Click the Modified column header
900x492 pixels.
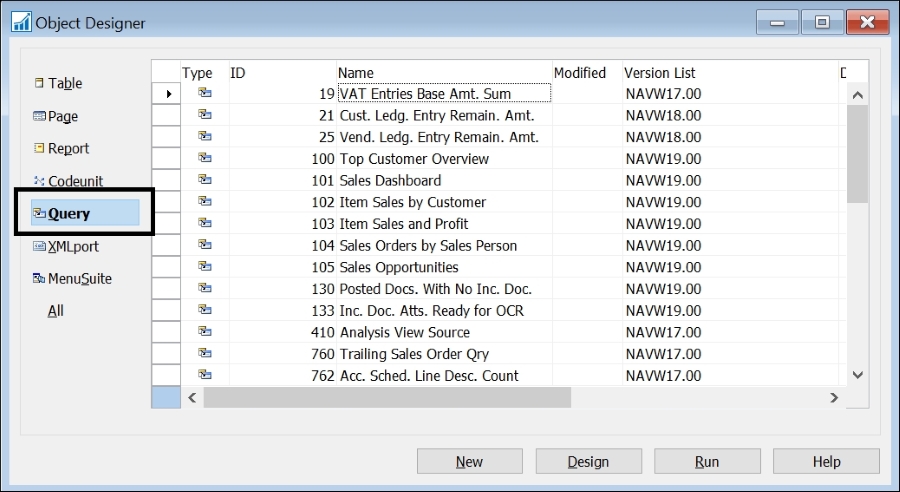point(587,72)
